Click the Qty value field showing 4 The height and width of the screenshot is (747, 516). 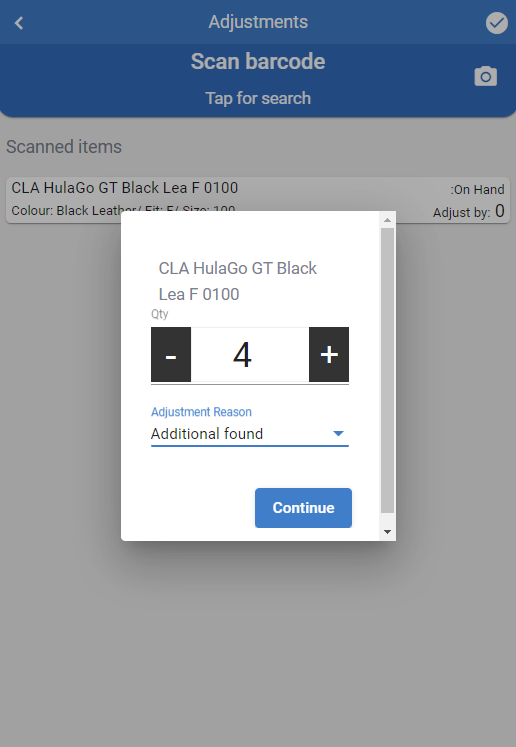point(250,354)
